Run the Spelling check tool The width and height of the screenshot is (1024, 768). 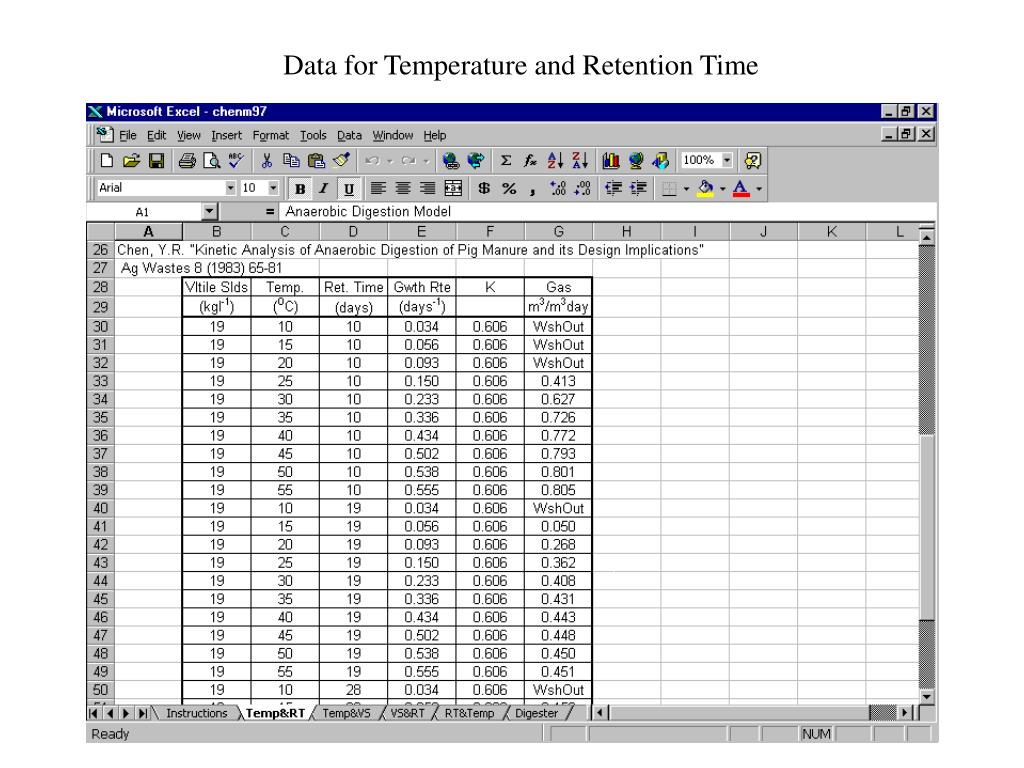pos(236,161)
